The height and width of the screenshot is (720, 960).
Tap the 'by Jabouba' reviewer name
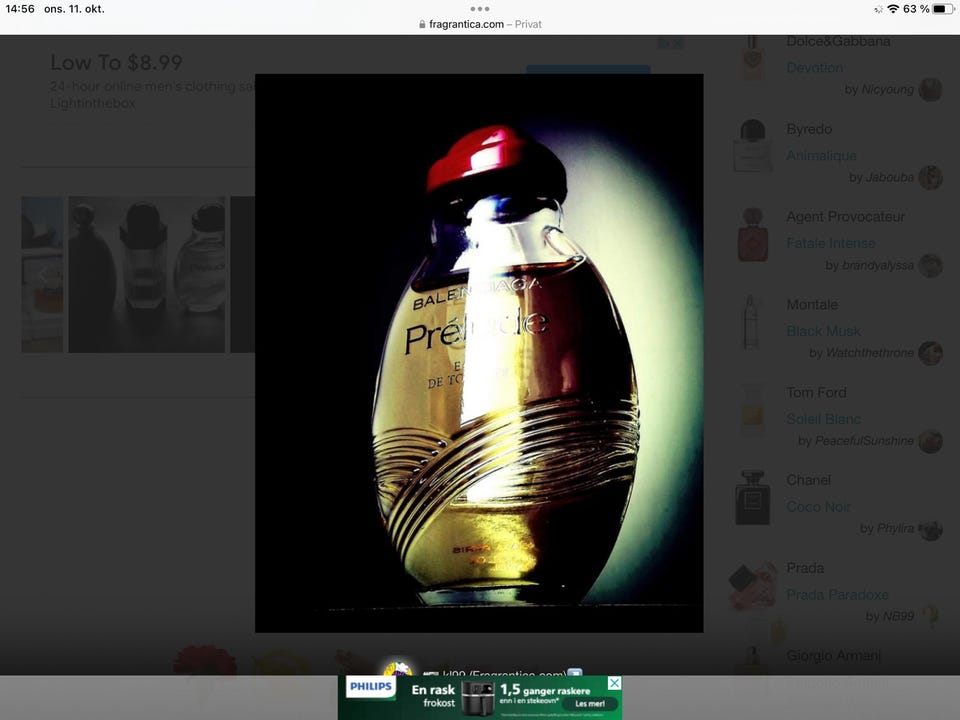[x=882, y=178]
